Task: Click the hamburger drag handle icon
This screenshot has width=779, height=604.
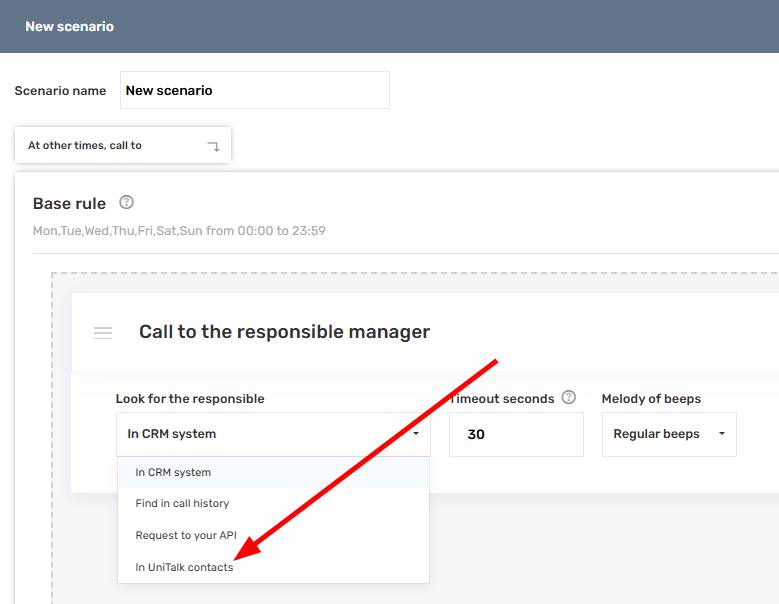Action: 103,333
